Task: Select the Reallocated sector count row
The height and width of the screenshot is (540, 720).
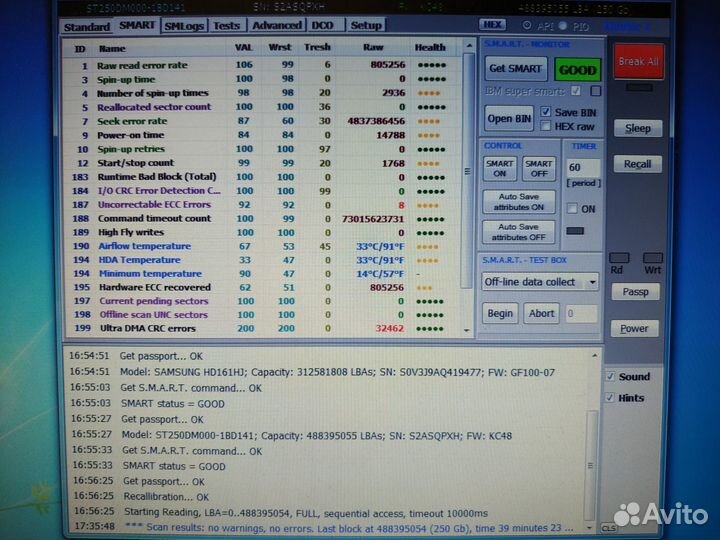Action: [262, 107]
